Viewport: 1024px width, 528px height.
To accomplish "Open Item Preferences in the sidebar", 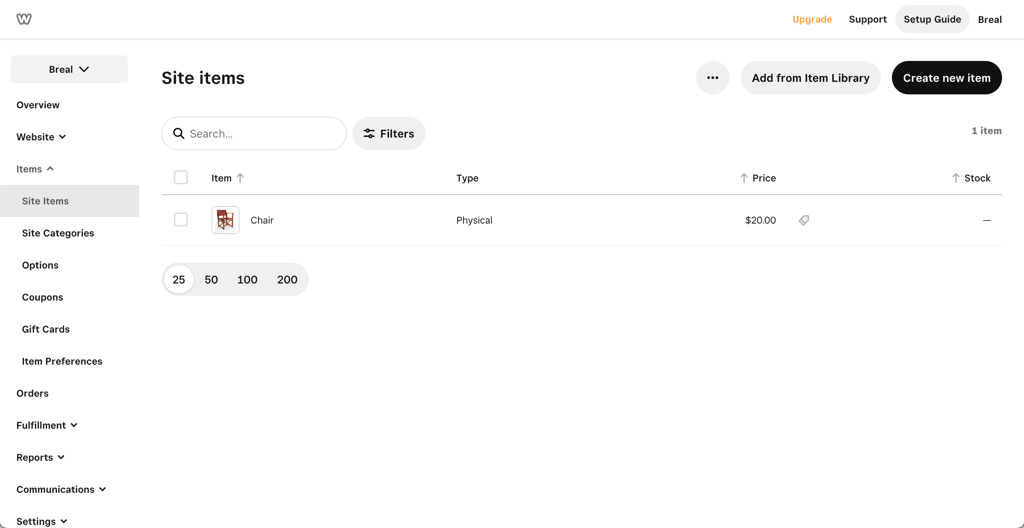I will click(62, 361).
